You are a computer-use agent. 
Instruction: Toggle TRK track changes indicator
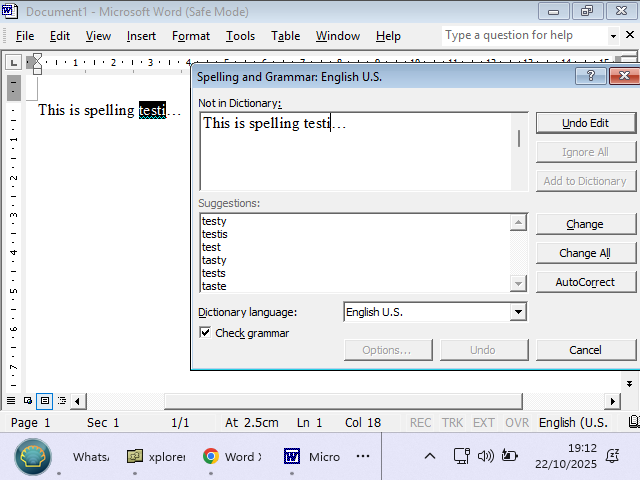click(452, 422)
